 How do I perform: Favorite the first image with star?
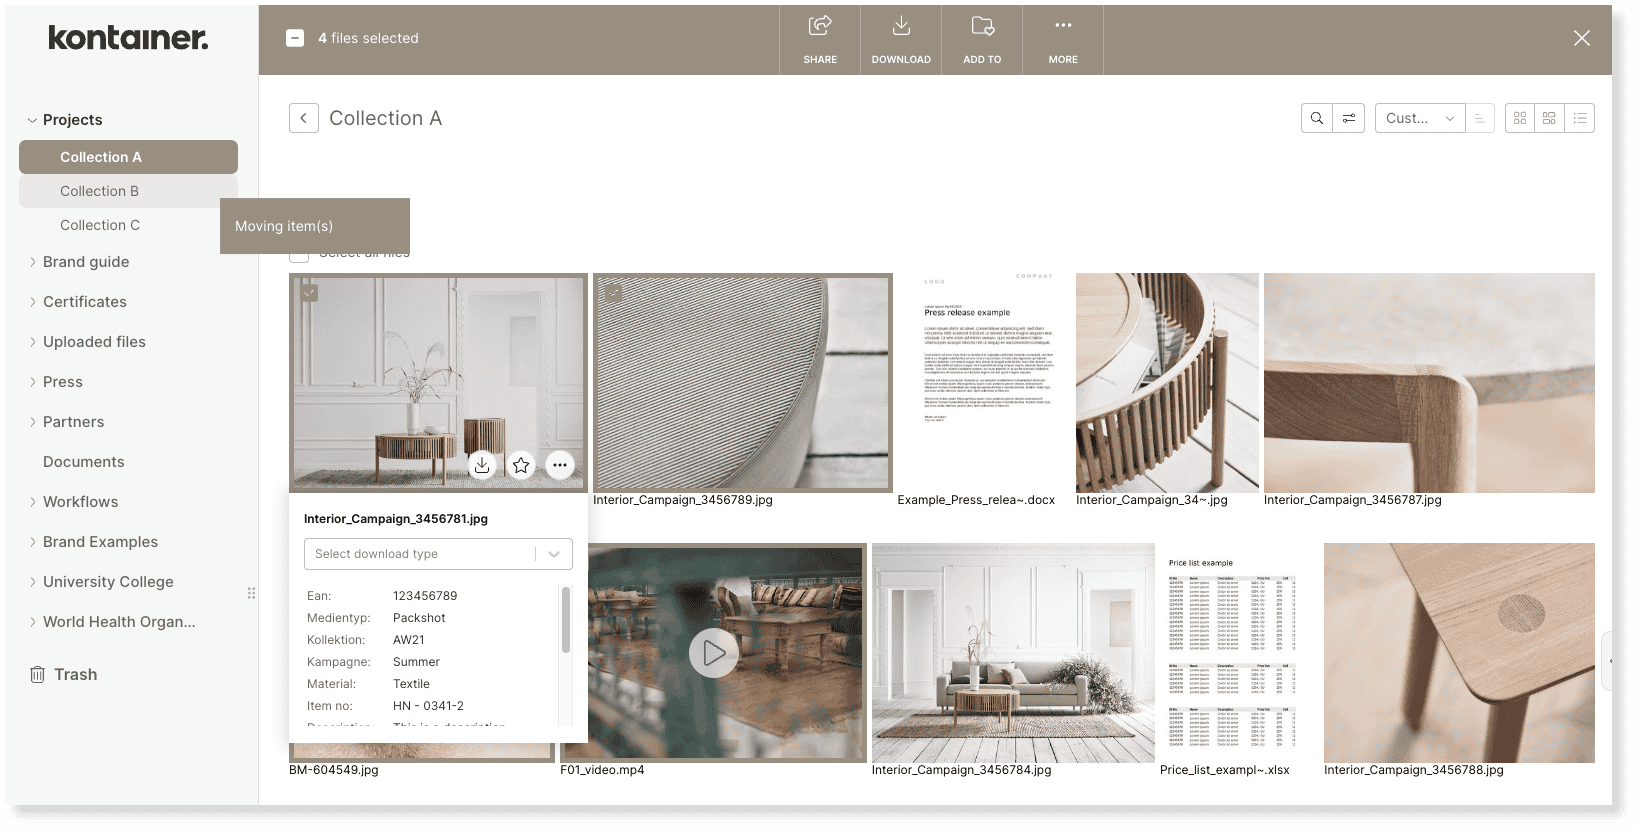tap(521, 465)
